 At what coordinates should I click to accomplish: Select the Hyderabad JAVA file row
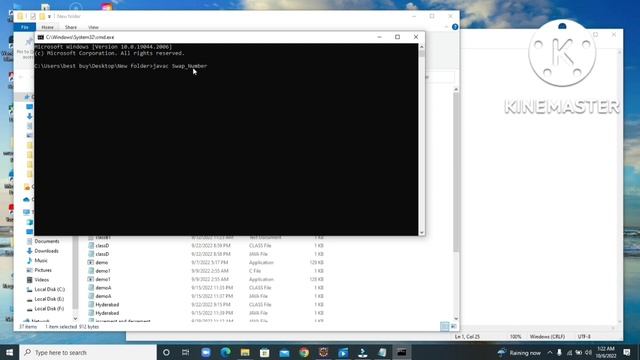point(206,313)
